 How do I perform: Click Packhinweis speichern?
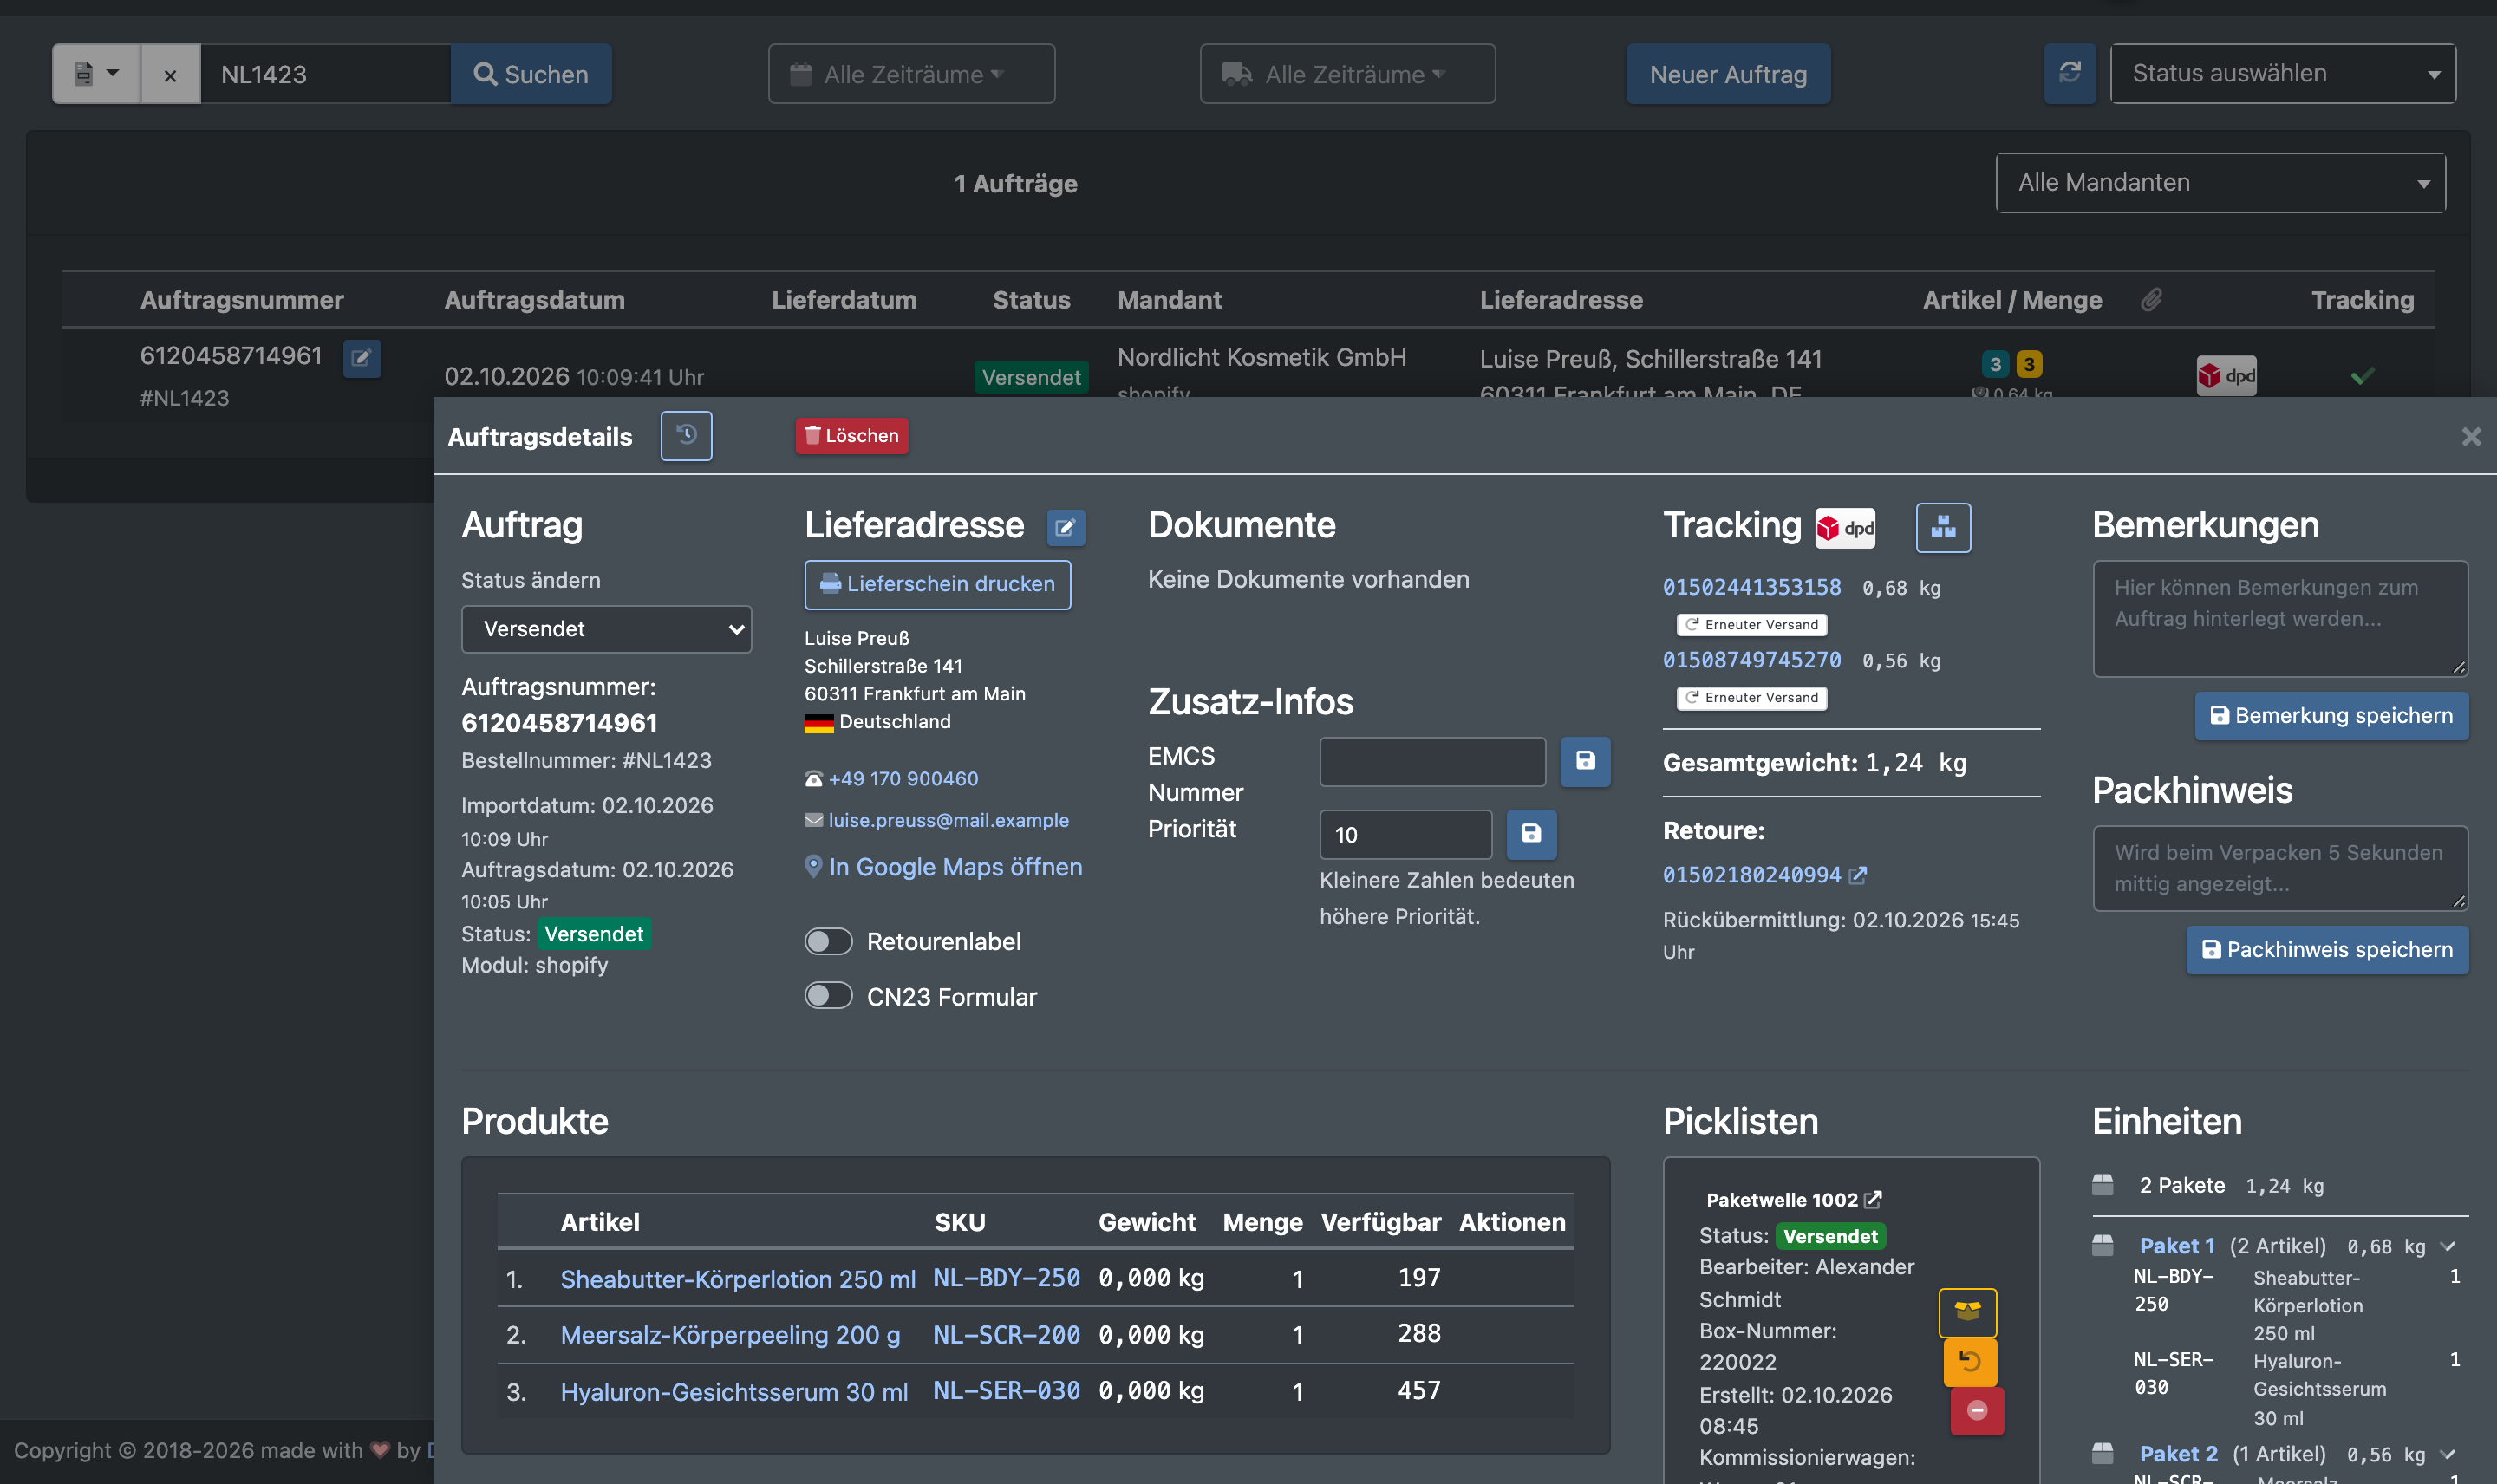pyautogui.click(x=2326, y=949)
